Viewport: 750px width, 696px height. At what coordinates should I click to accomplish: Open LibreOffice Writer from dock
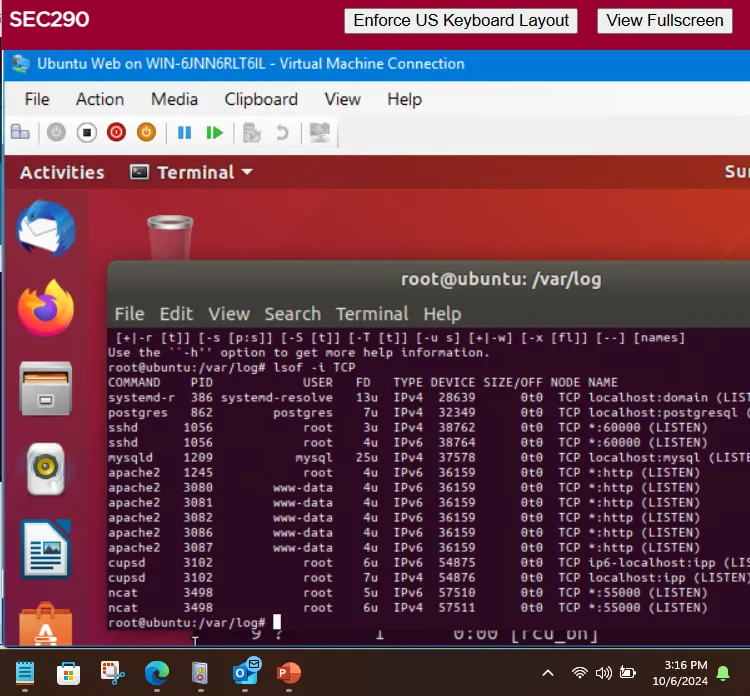click(x=46, y=549)
